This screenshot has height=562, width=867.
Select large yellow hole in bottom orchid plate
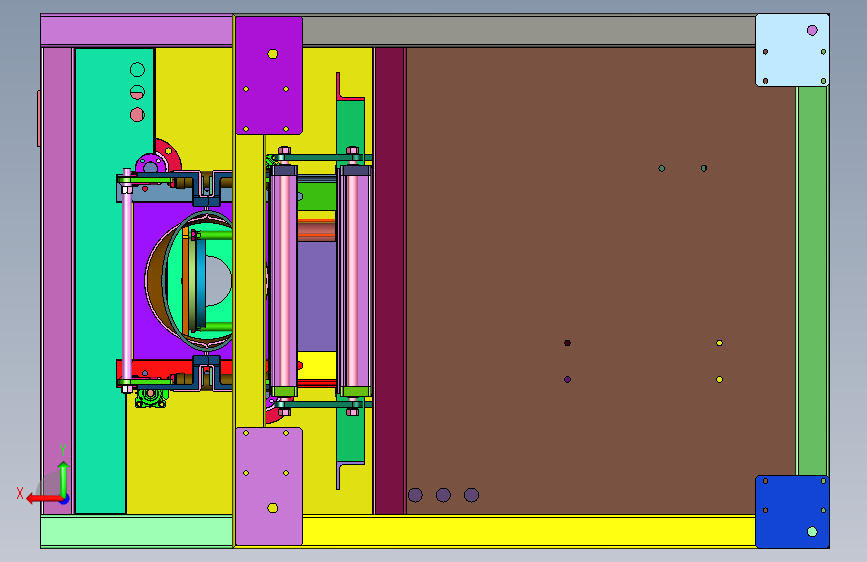(273, 508)
